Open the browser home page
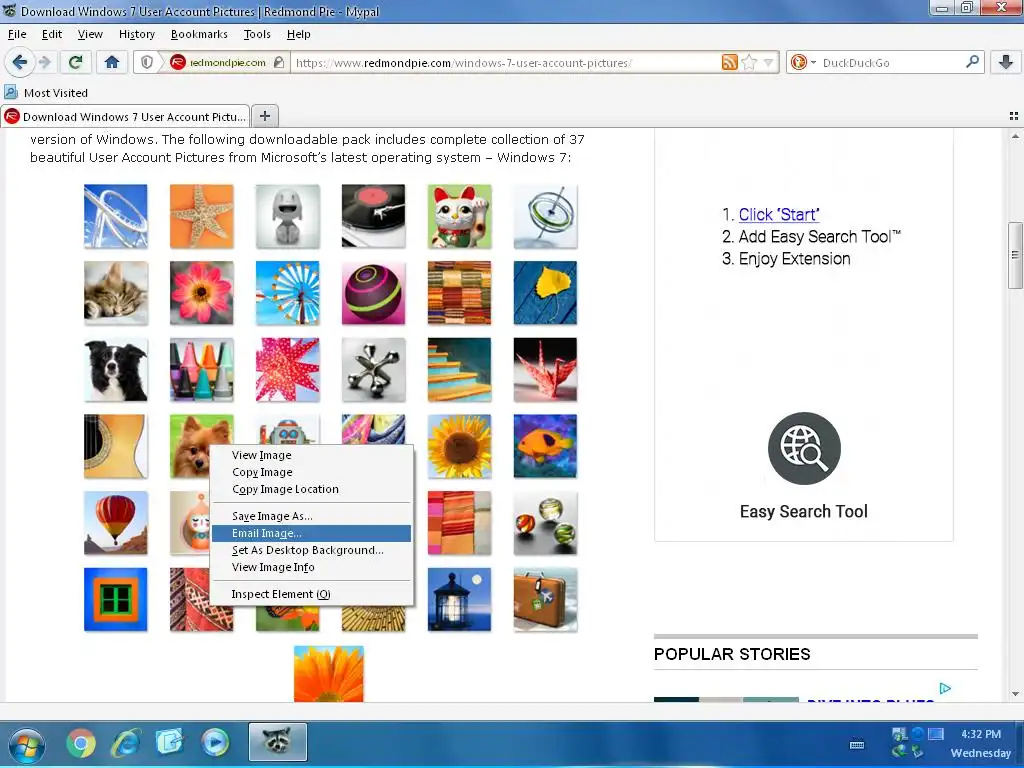Image resolution: width=1024 pixels, height=768 pixels. pyautogui.click(x=112, y=62)
